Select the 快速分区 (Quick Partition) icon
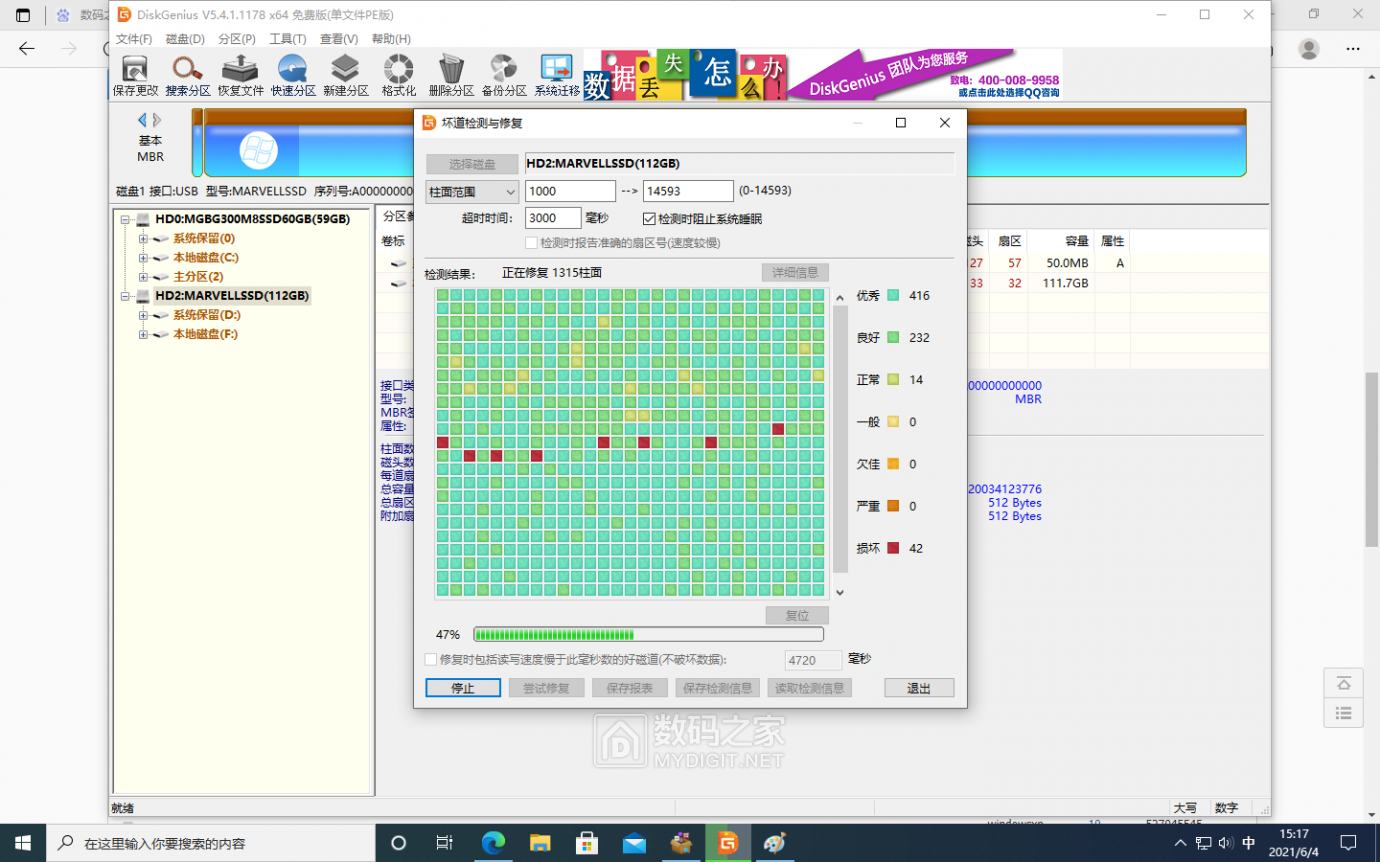This screenshot has height=862, width=1380. pyautogui.click(x=293, y=76)
